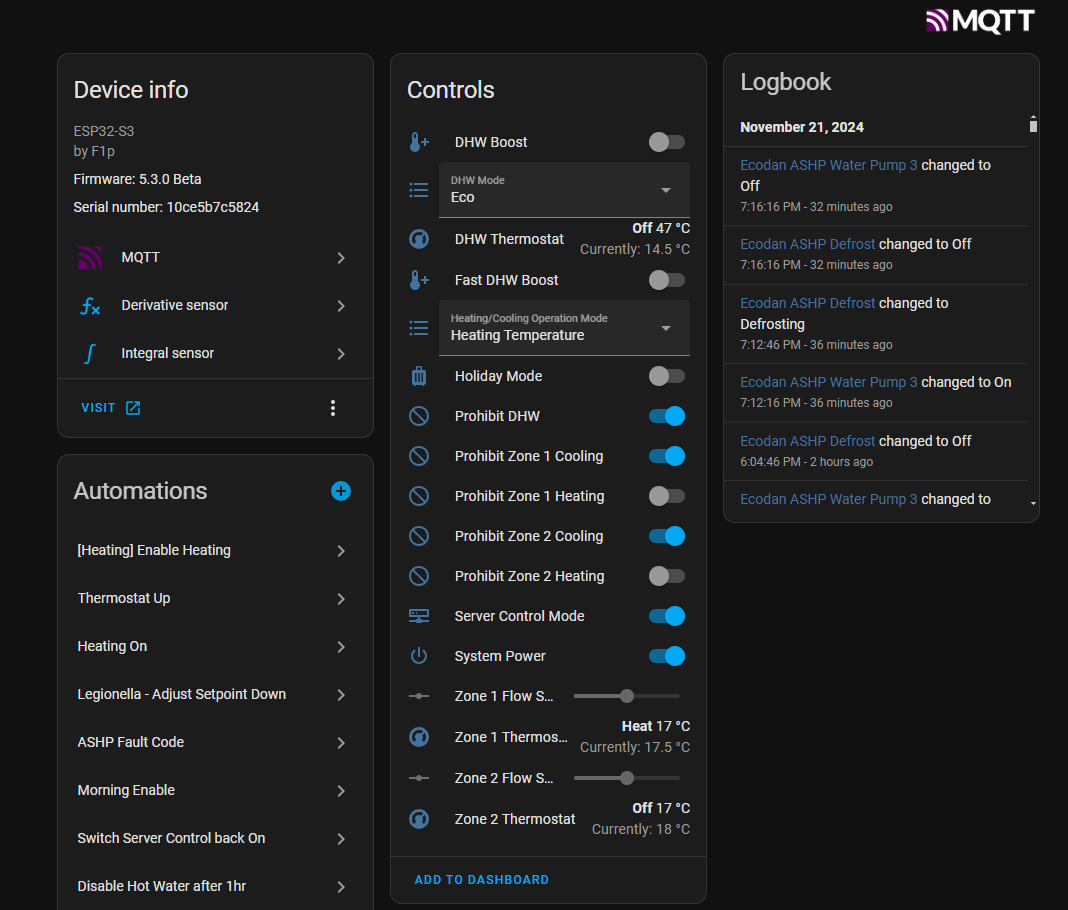1068x910 pixels.
Task: Click the VISIT device link
Action: click(110, 408)
